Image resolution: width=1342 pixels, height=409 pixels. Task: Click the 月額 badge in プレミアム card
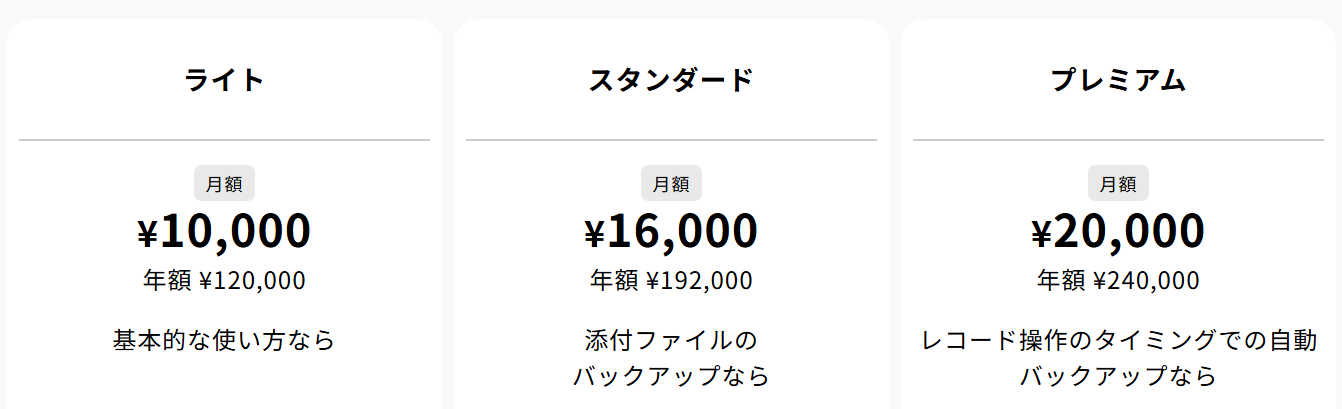tap(1118, 184)
